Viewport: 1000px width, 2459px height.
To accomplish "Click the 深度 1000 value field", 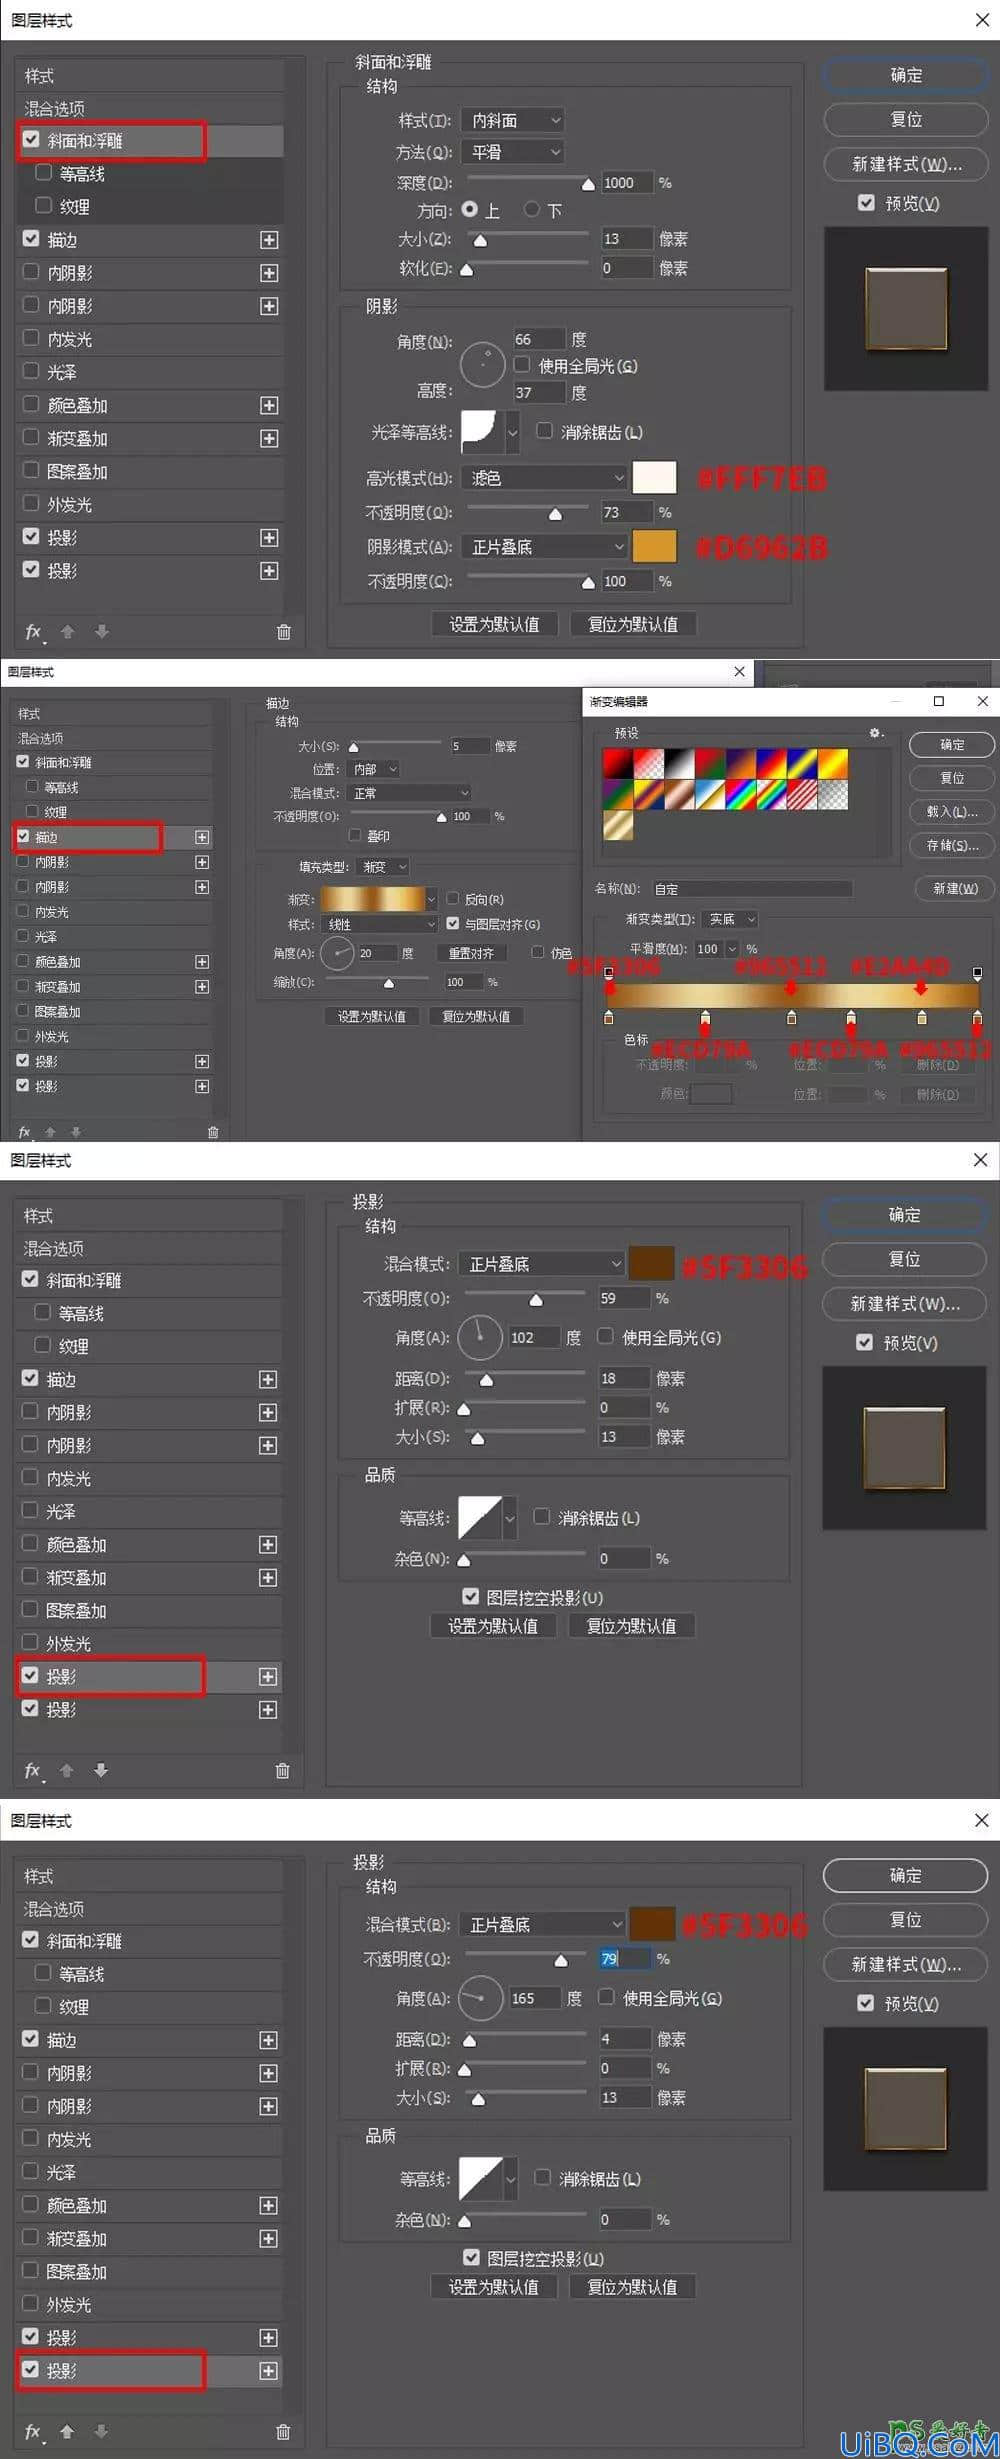I will point(626,183).
